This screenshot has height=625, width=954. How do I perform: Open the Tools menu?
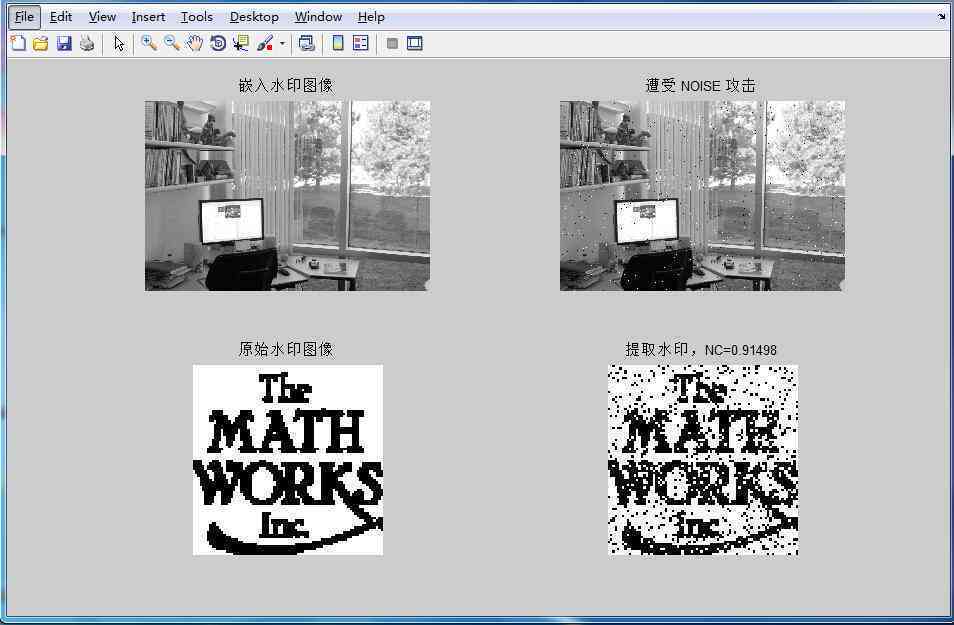197,17
